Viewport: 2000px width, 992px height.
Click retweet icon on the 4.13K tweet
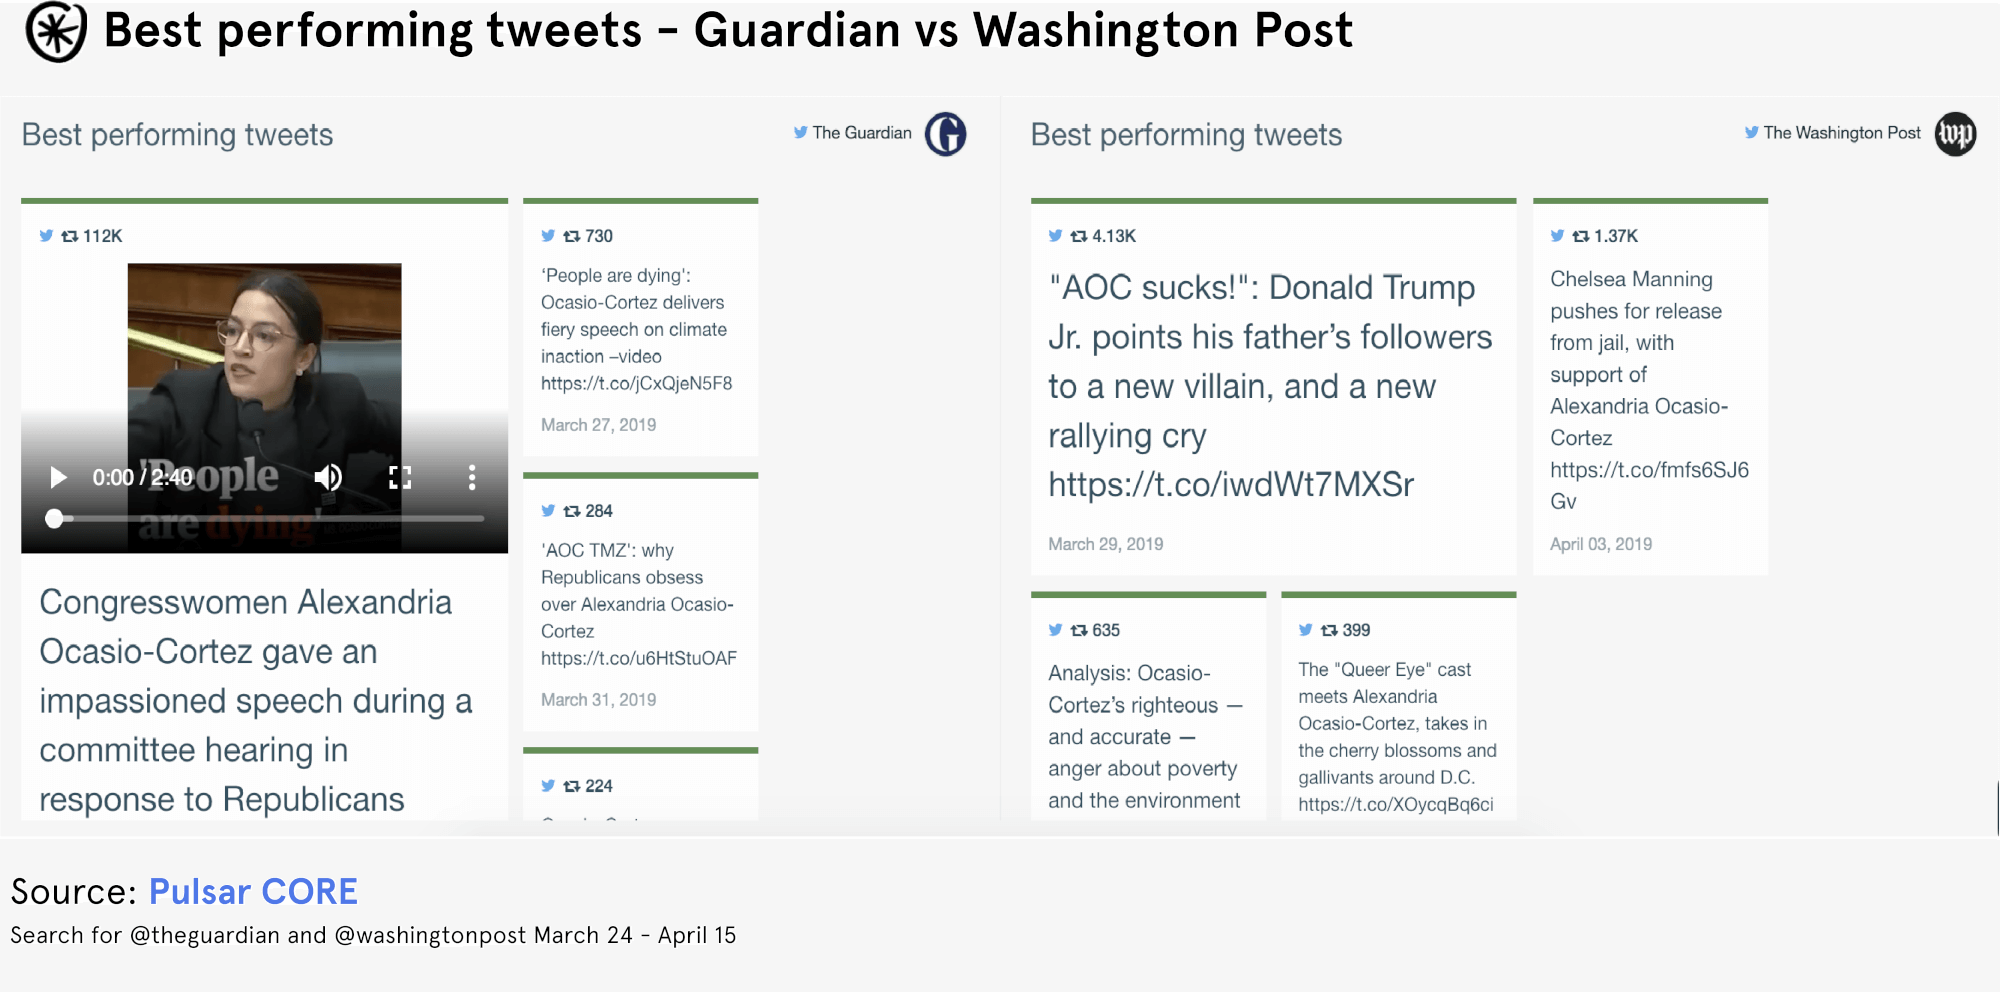(1078, 236)
